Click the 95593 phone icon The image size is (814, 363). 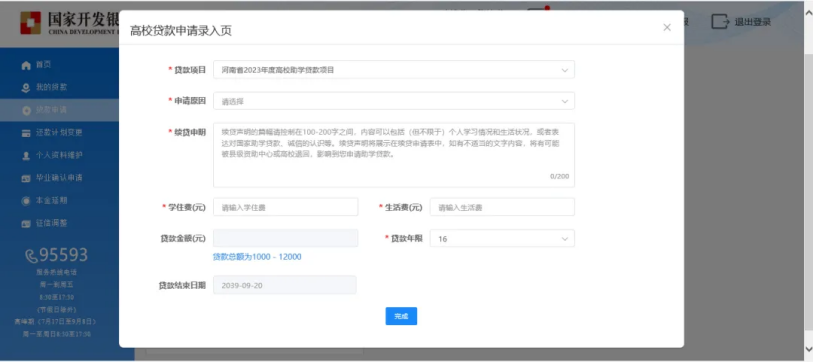tap(32, 256)
